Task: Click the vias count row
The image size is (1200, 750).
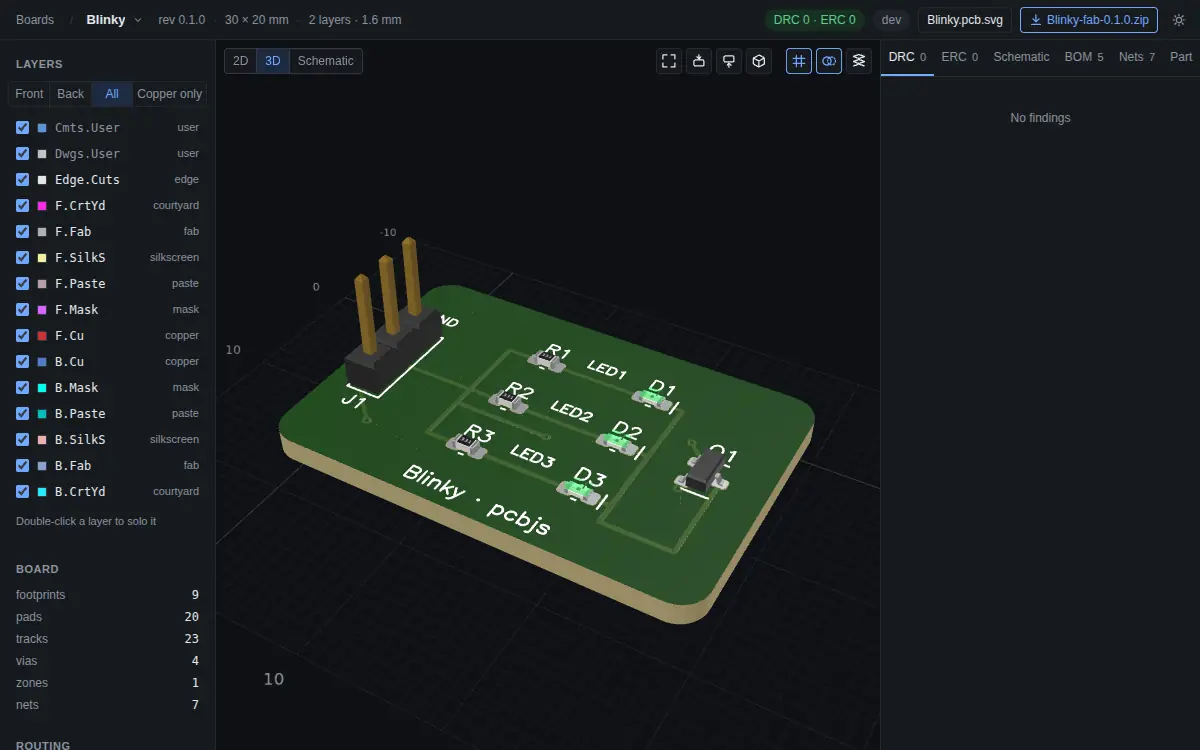Action: (107, 661)
